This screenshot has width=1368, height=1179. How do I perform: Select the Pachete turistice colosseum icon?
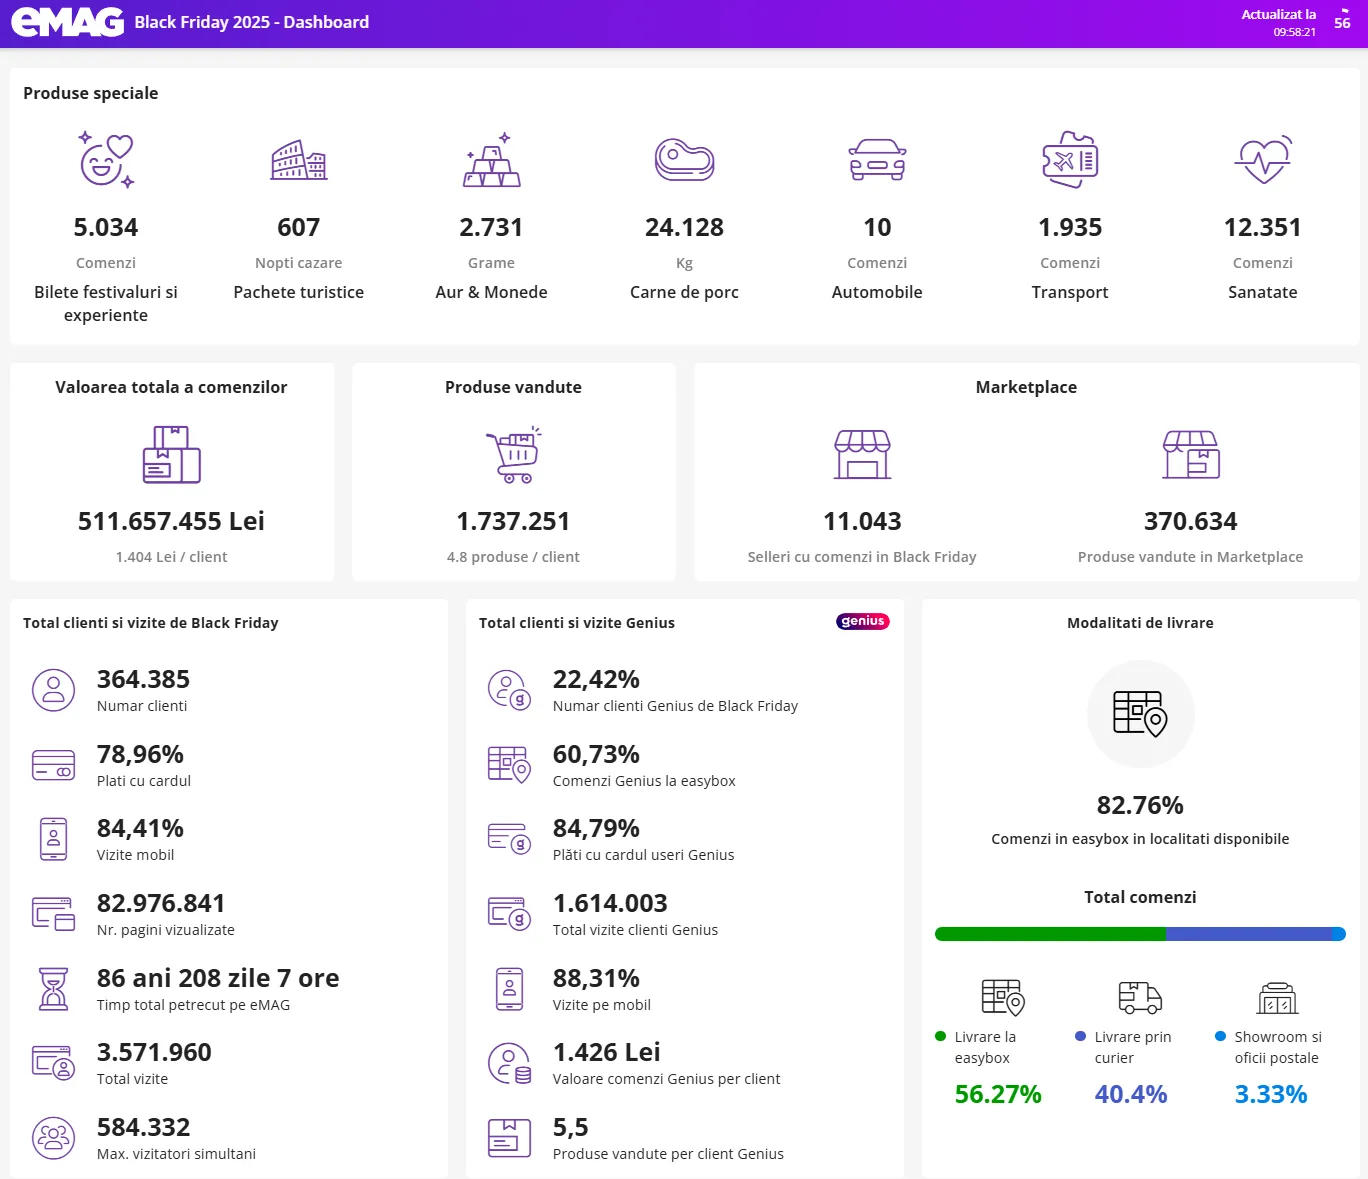coord(298,160)
